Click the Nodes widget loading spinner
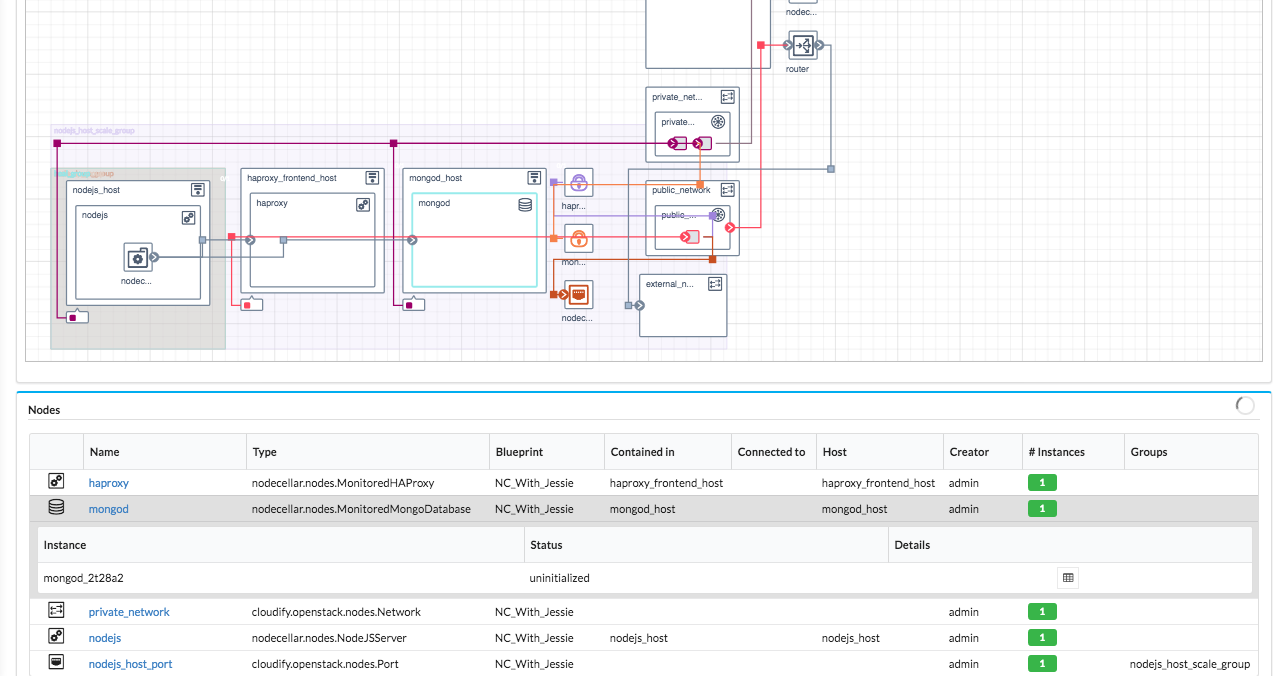This screenshot has height=676, width=1288. pos(1245,406)
